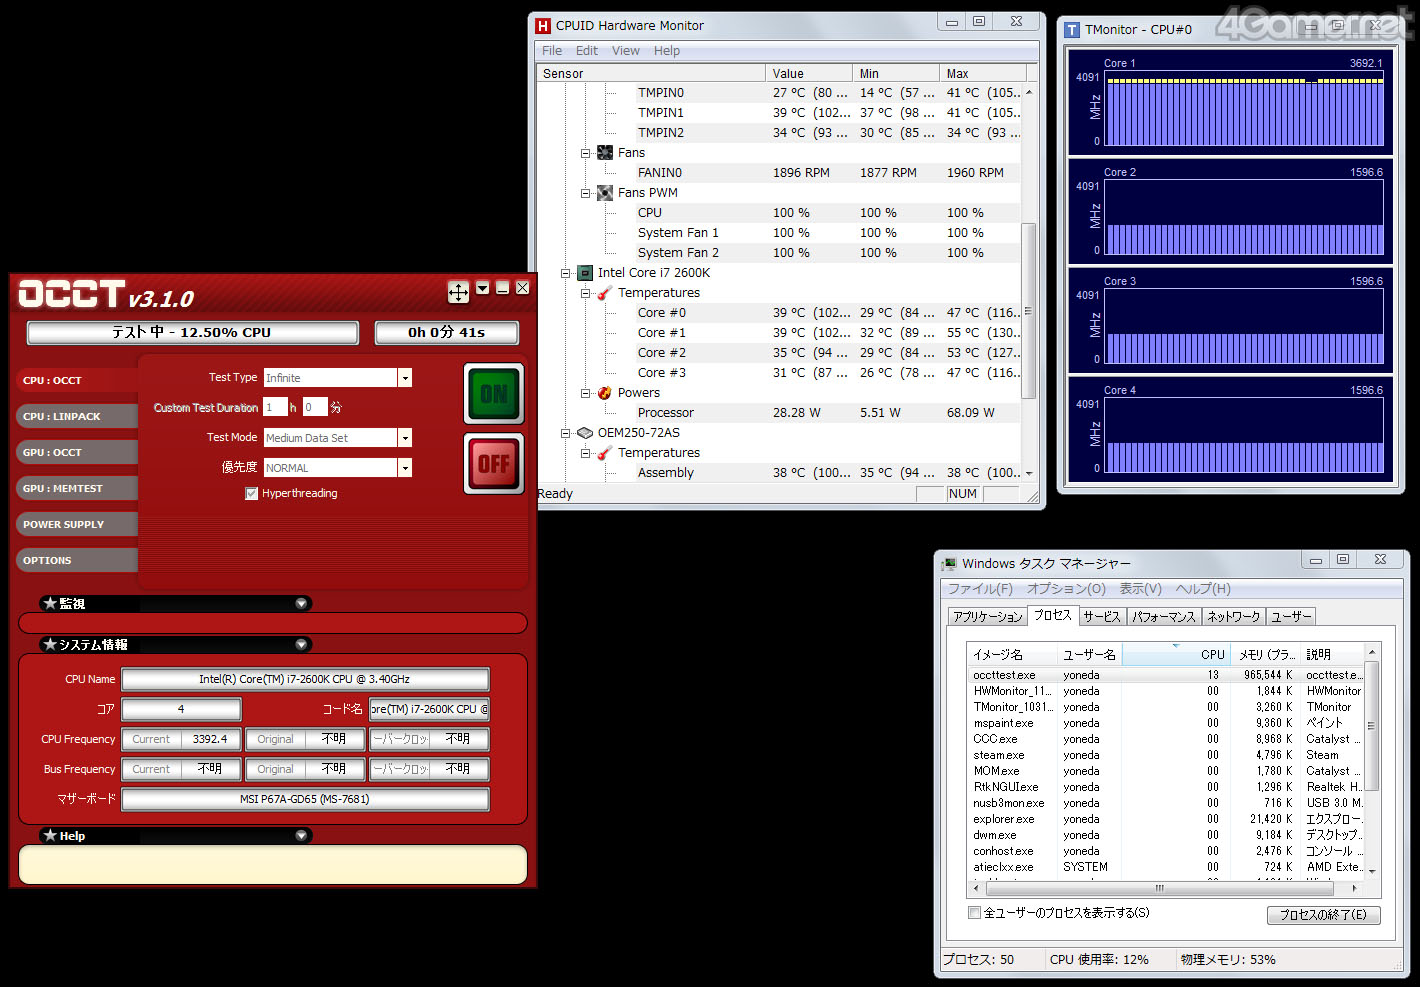This screenshot has height=987, width=1420.
Task: Click the Fans PWM node icon in HWMonitor
Action: 605,193
